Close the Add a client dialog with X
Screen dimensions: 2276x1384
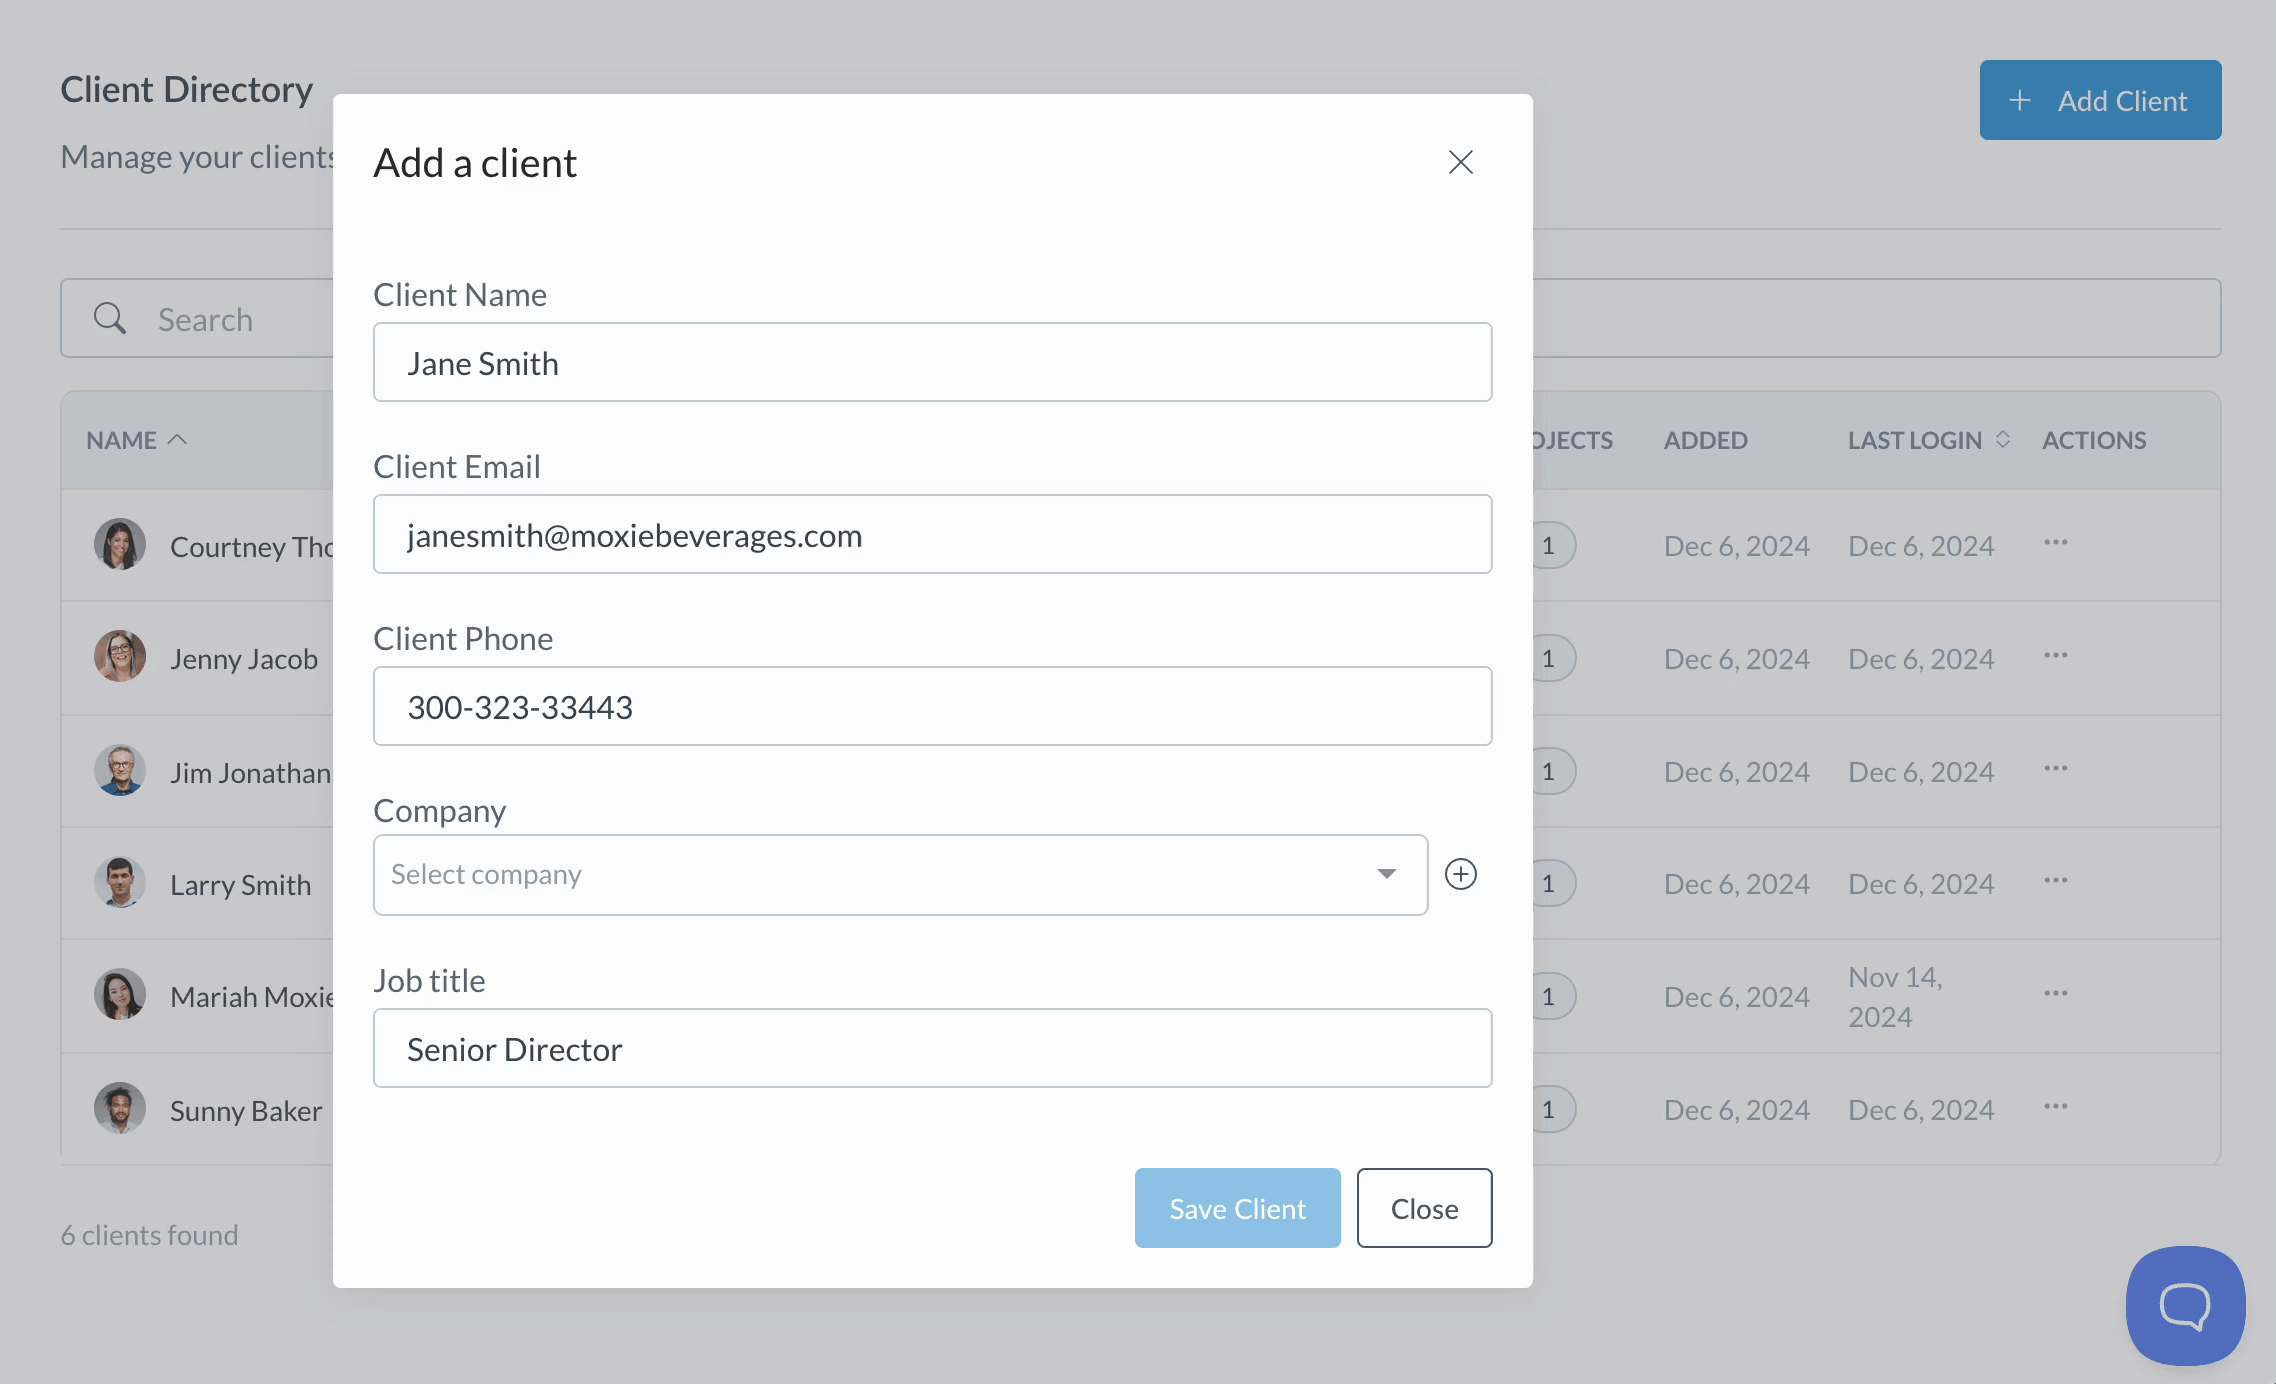coord(1460,162)
